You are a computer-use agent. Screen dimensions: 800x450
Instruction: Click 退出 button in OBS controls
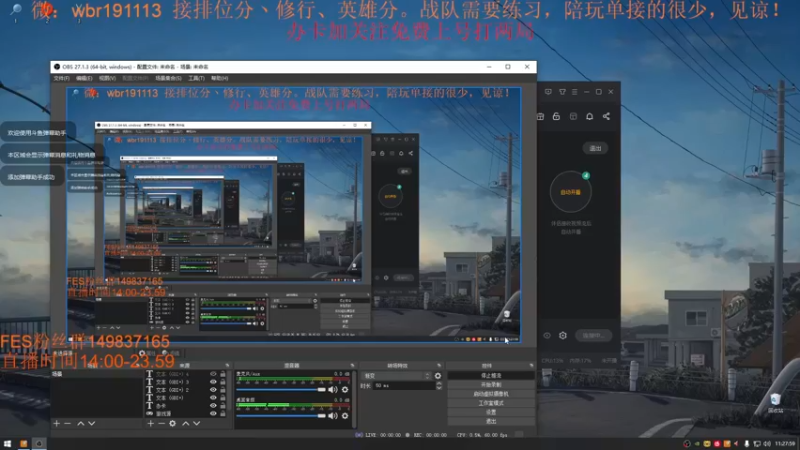pyautogui.click(x=491, y=421)
